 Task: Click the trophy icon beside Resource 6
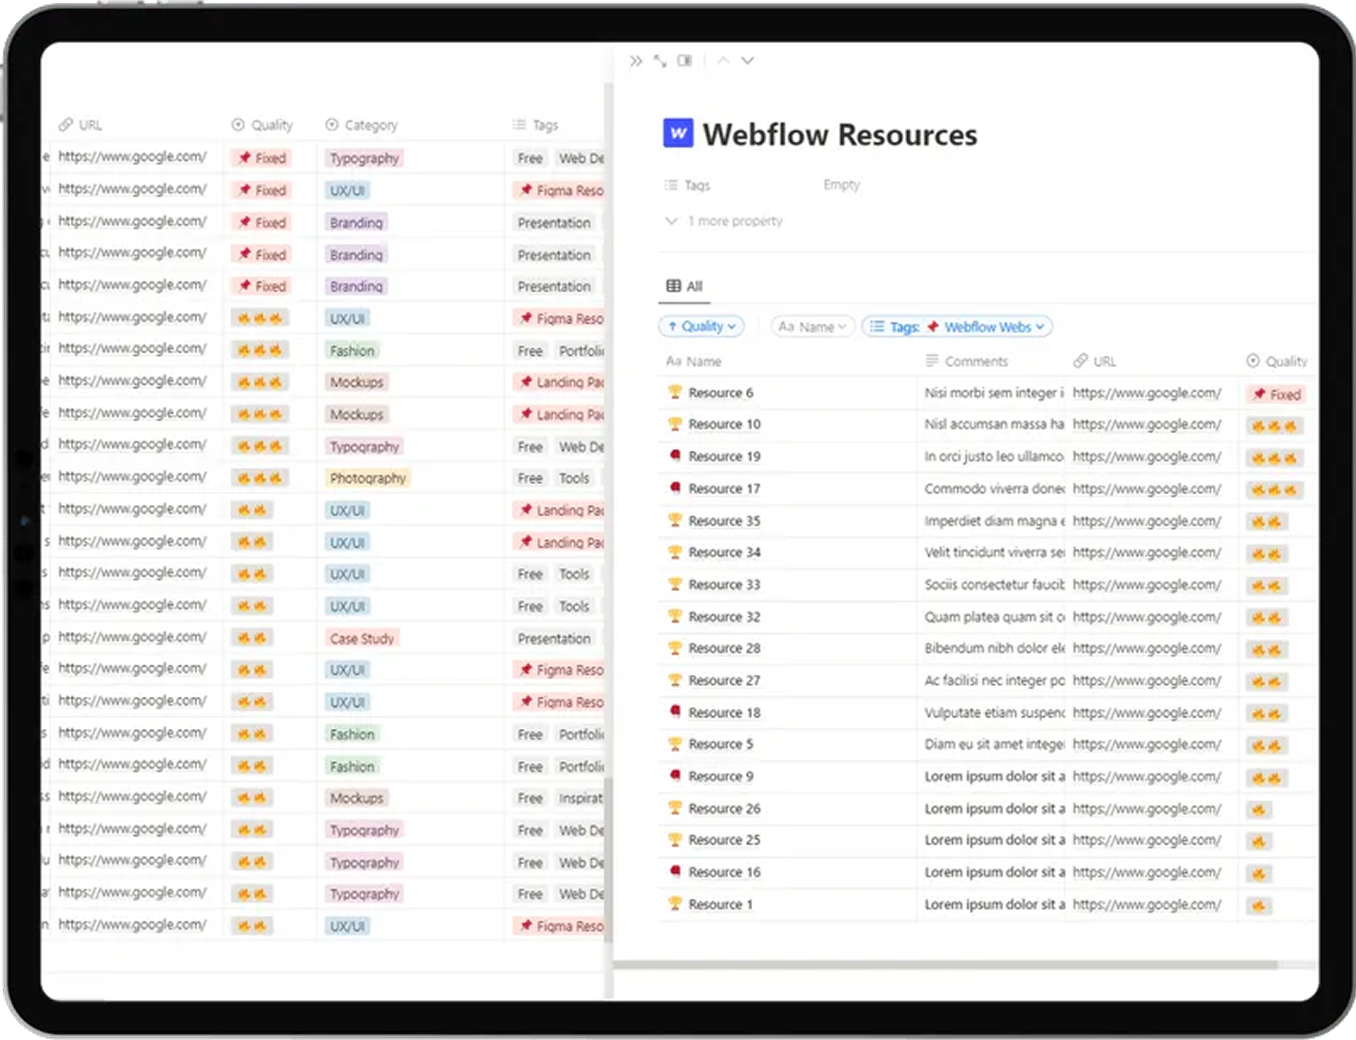coord(675,392)
